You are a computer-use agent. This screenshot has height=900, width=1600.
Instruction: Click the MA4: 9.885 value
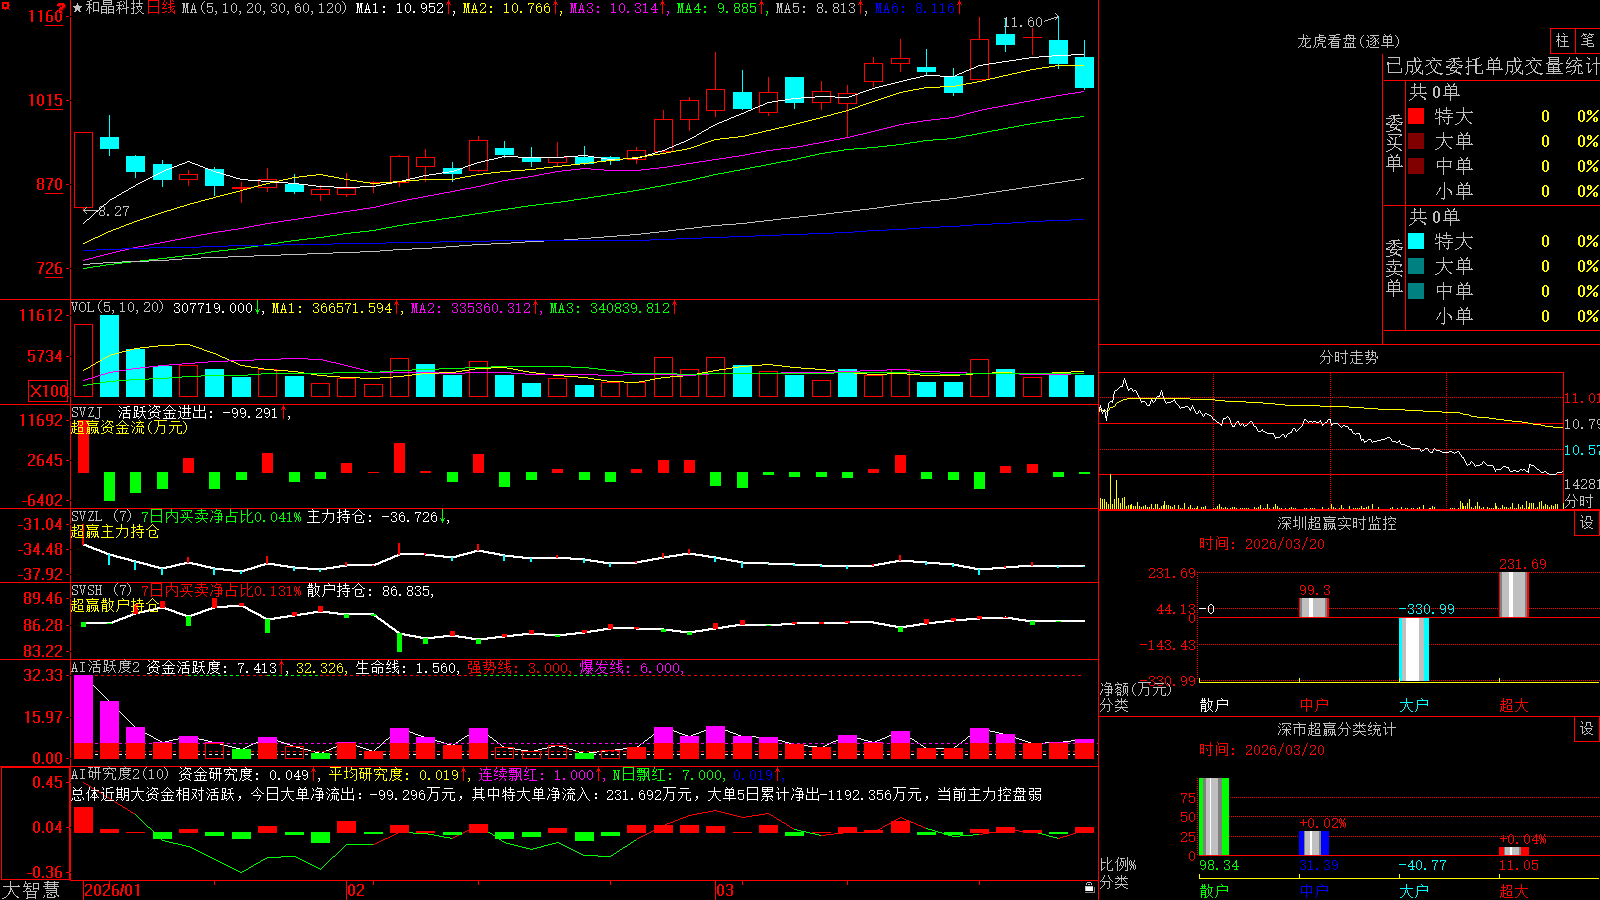pyautogui.click(x=717, y=8)
